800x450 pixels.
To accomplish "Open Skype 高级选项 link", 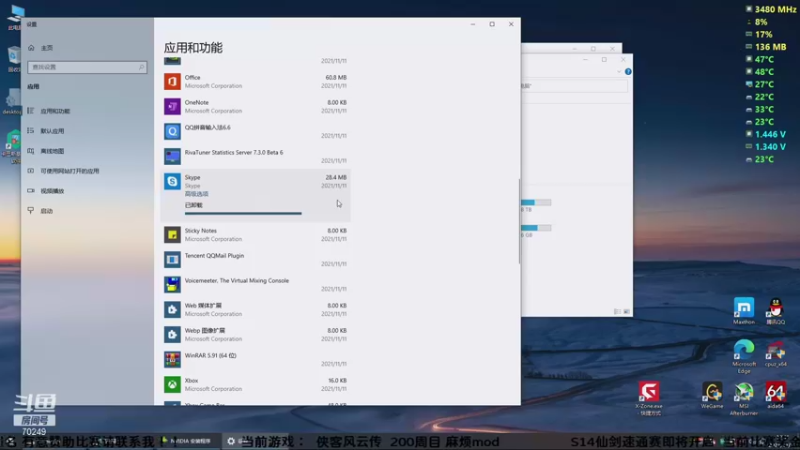I will pos(196,194).
